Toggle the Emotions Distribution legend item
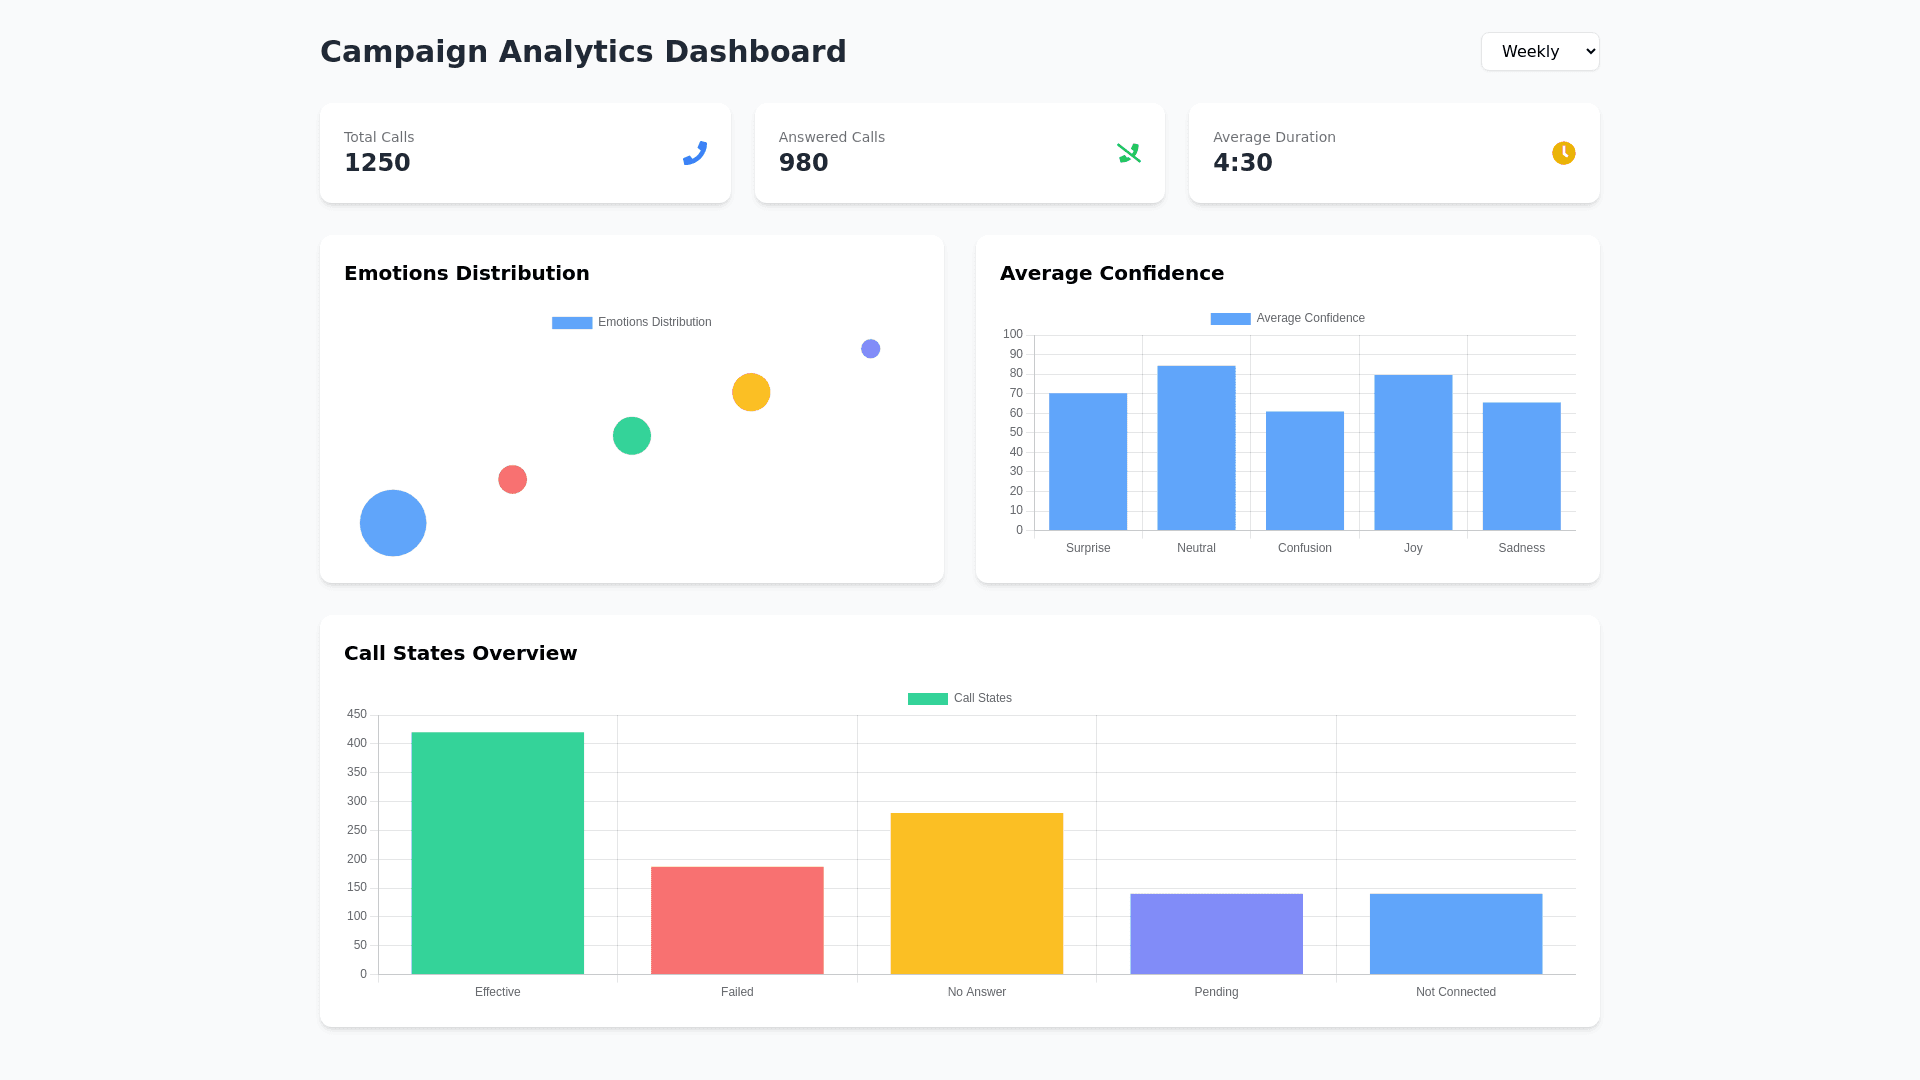The width and height of the screenshot is (1920, 1080). (x=631, y=322)
